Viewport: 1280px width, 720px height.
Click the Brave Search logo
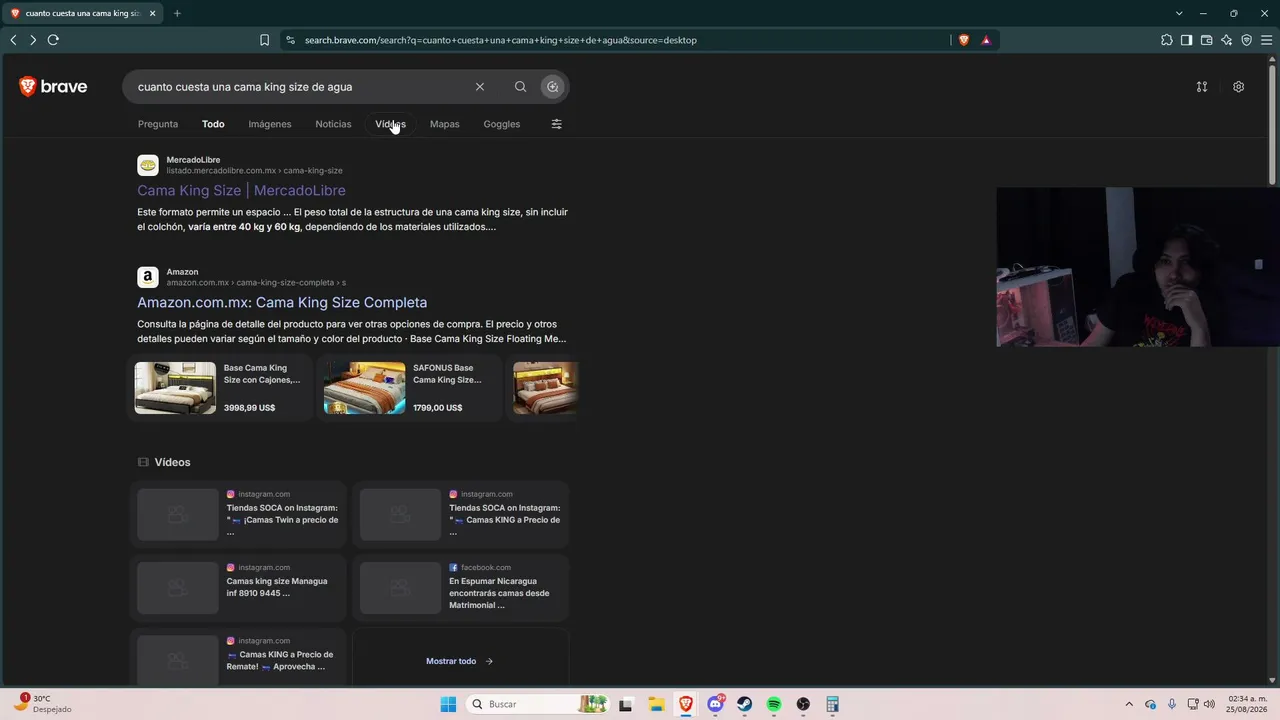click(53, 87)
